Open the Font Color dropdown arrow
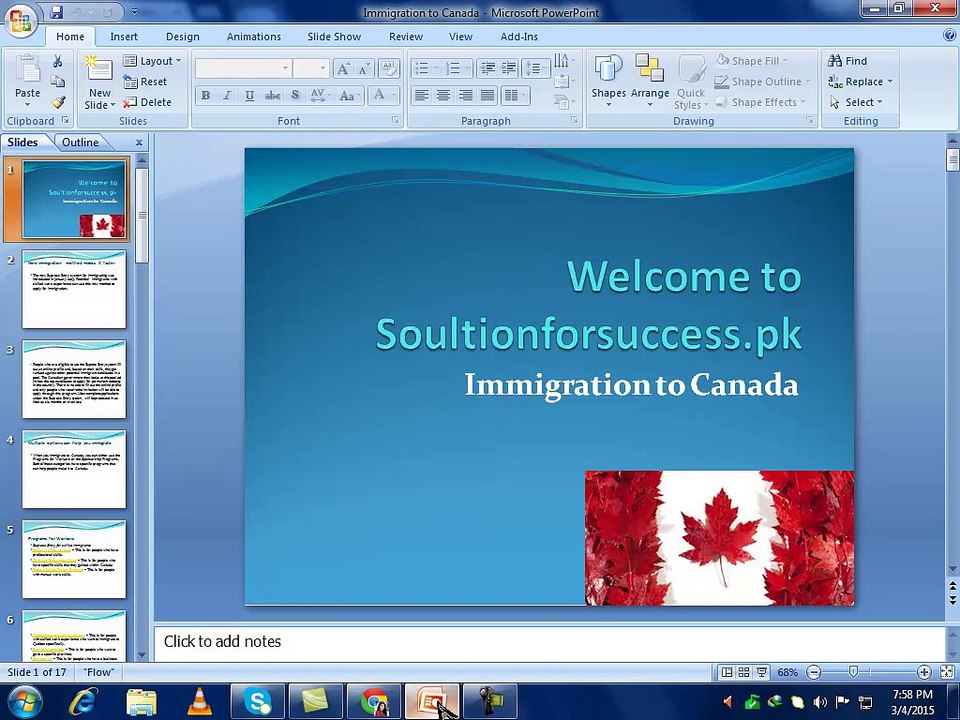 click(x=394, y=96)
